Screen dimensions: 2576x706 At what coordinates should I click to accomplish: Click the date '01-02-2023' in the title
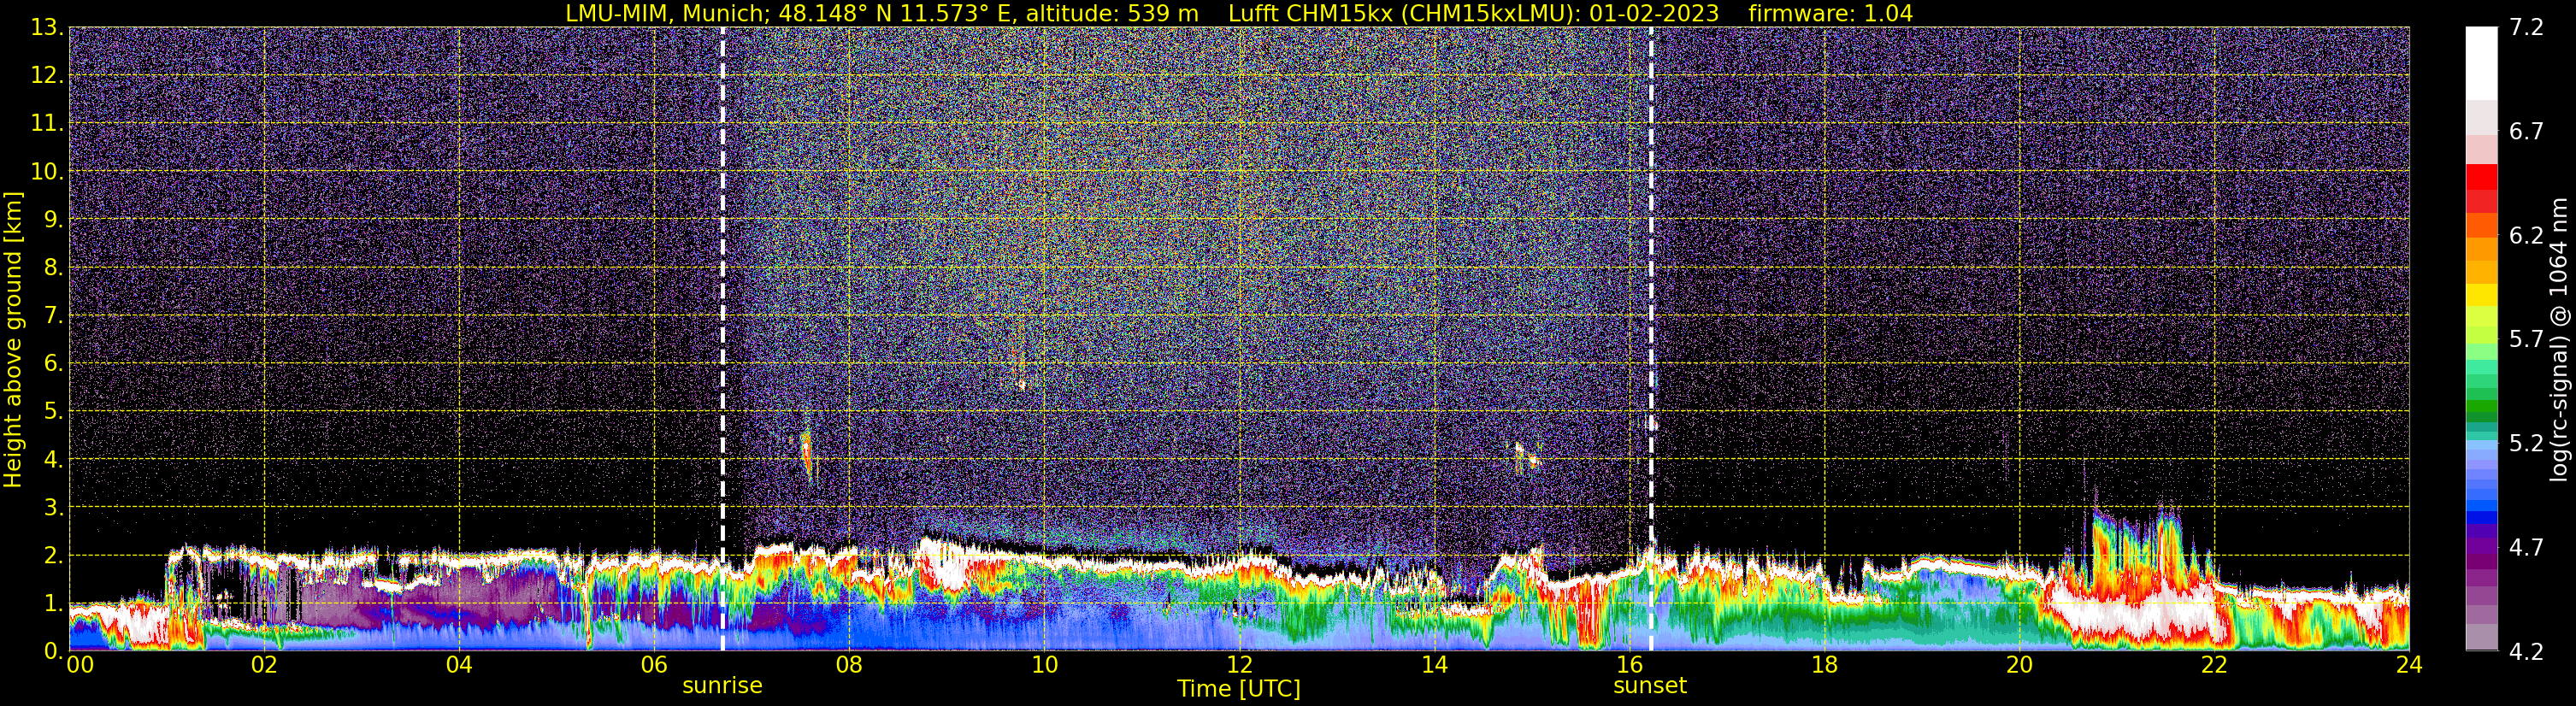[1654, 13]
